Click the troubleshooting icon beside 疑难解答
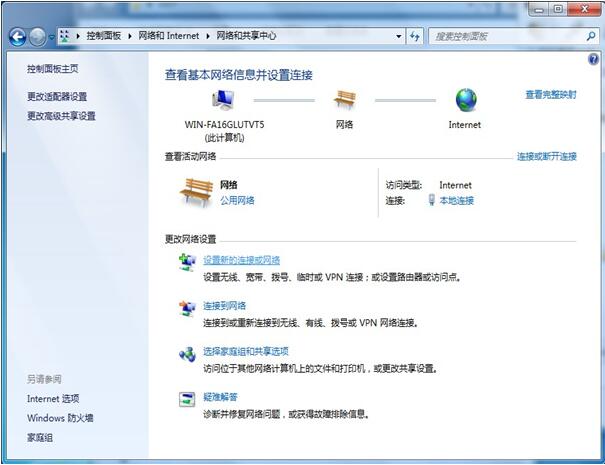This screenshot has height=465, width=605. click(x=187, y=399)
